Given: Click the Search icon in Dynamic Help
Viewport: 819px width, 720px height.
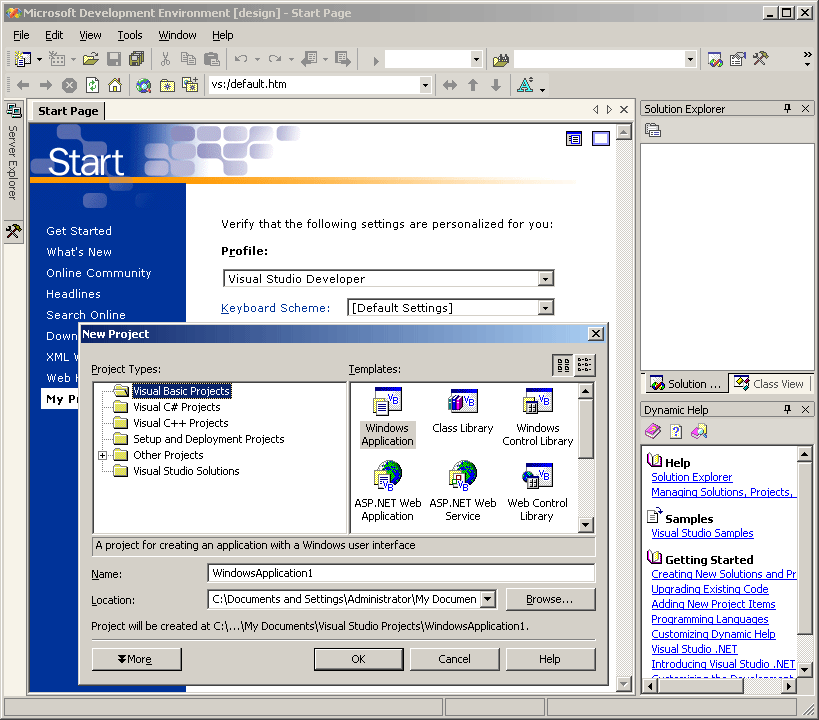Looking at the screenshot, I should point(699,431).
